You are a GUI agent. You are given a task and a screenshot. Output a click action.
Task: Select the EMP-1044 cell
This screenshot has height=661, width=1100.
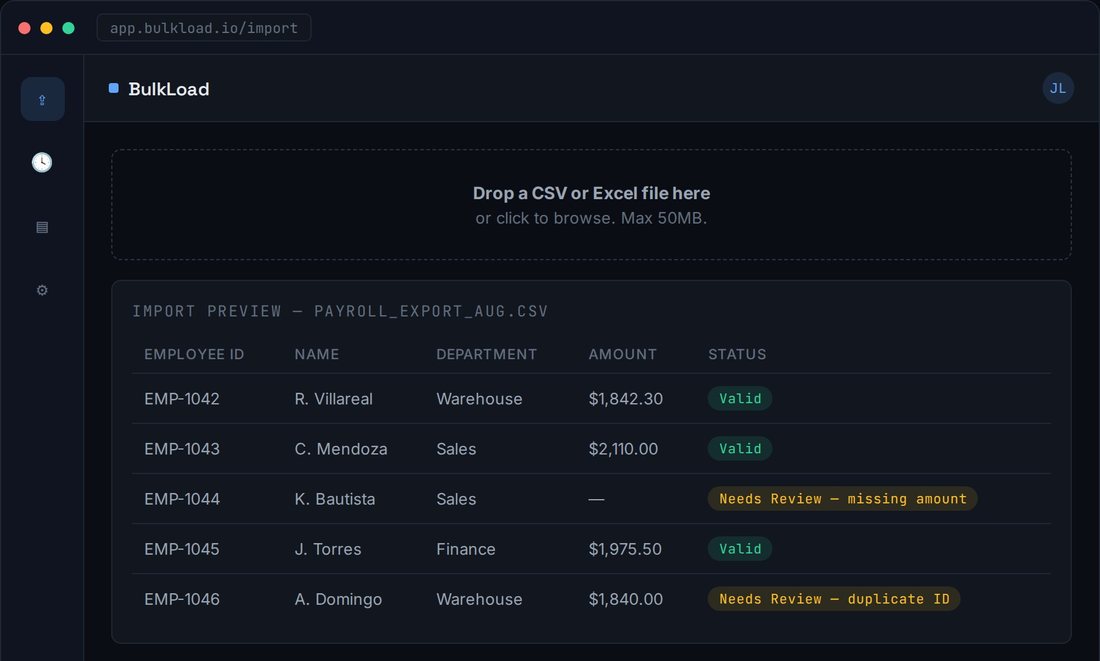click(182, 499)
